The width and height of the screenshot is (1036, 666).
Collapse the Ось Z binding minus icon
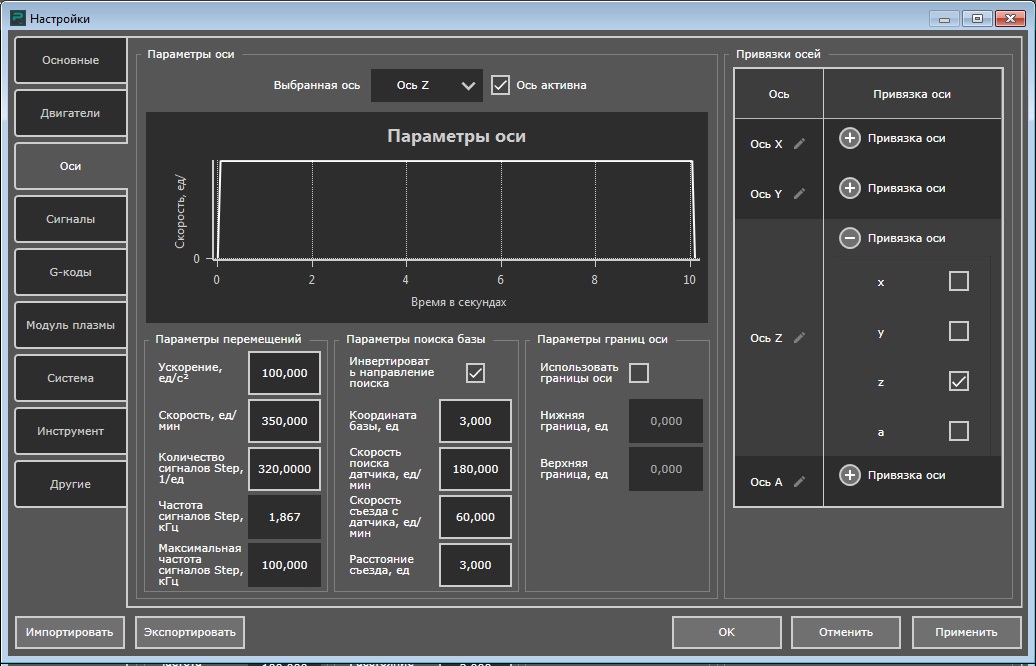pyautogui.click(x=849, y=238)
